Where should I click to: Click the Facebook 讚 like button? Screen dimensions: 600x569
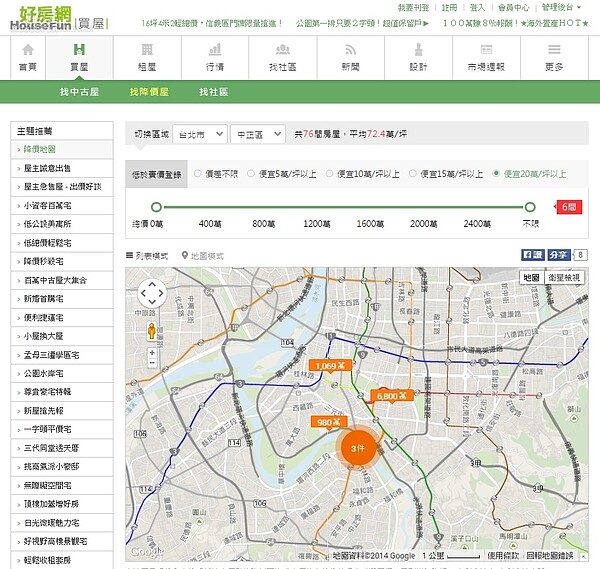click(532, 255)
